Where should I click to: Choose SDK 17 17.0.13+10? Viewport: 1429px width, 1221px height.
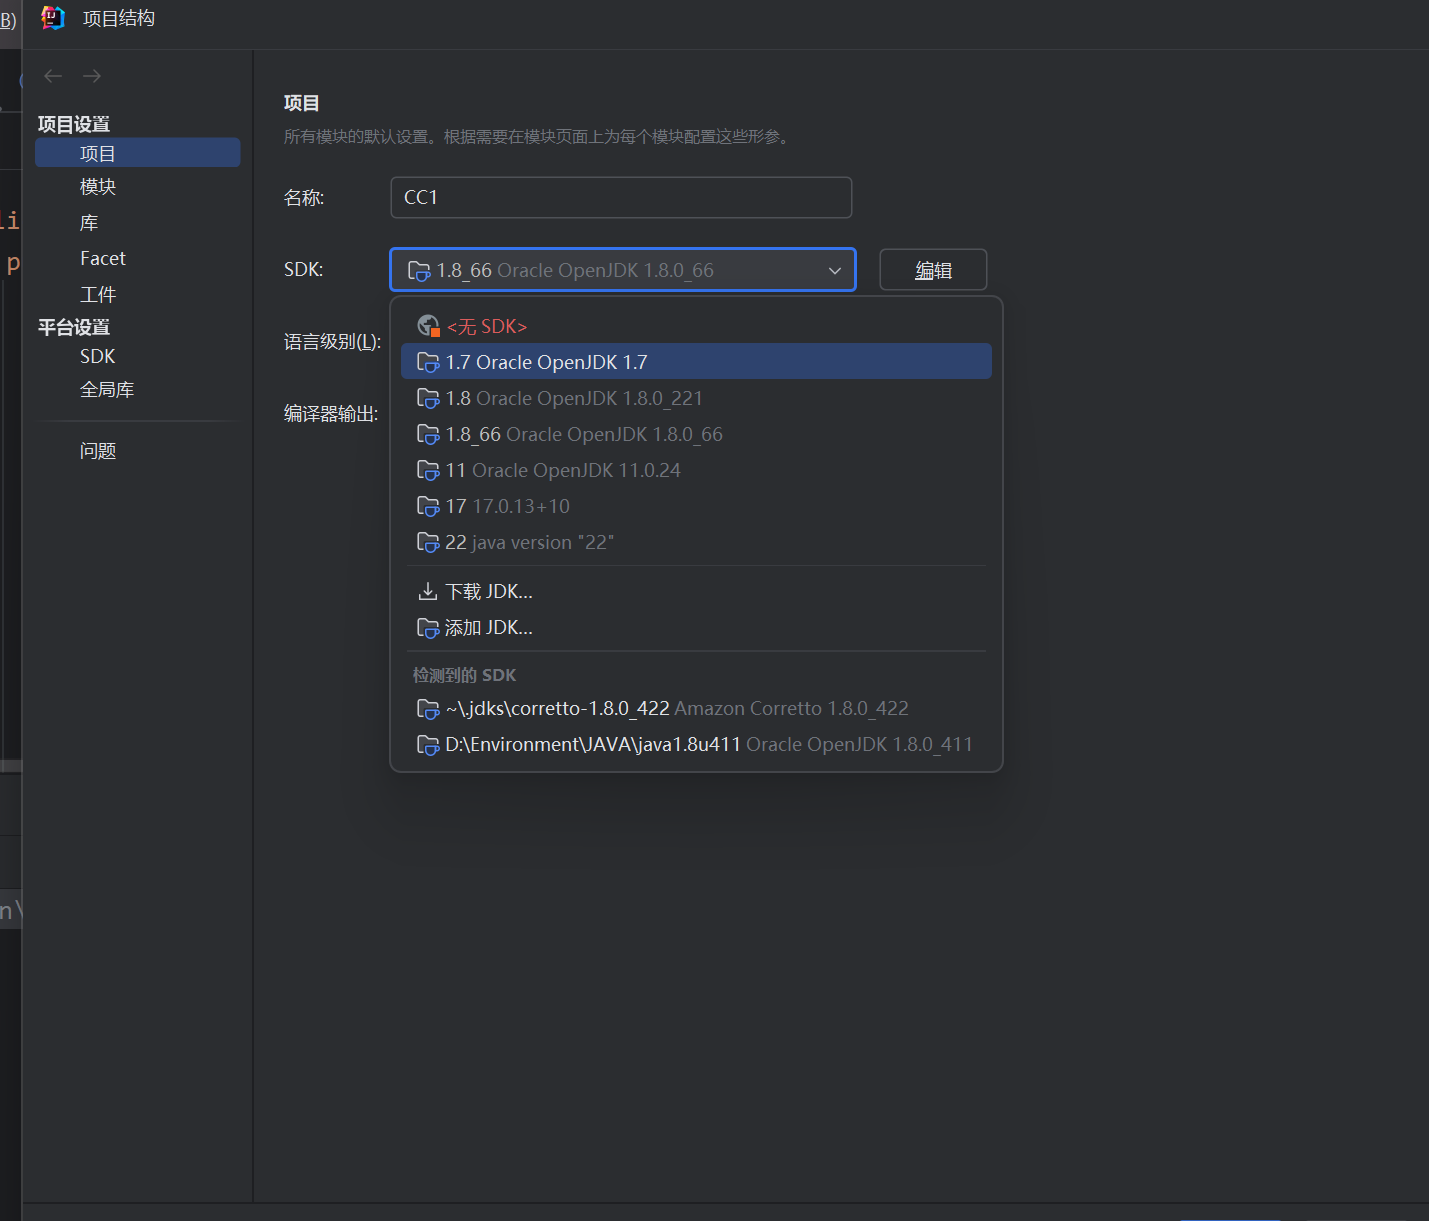click(x=696, y=506)
